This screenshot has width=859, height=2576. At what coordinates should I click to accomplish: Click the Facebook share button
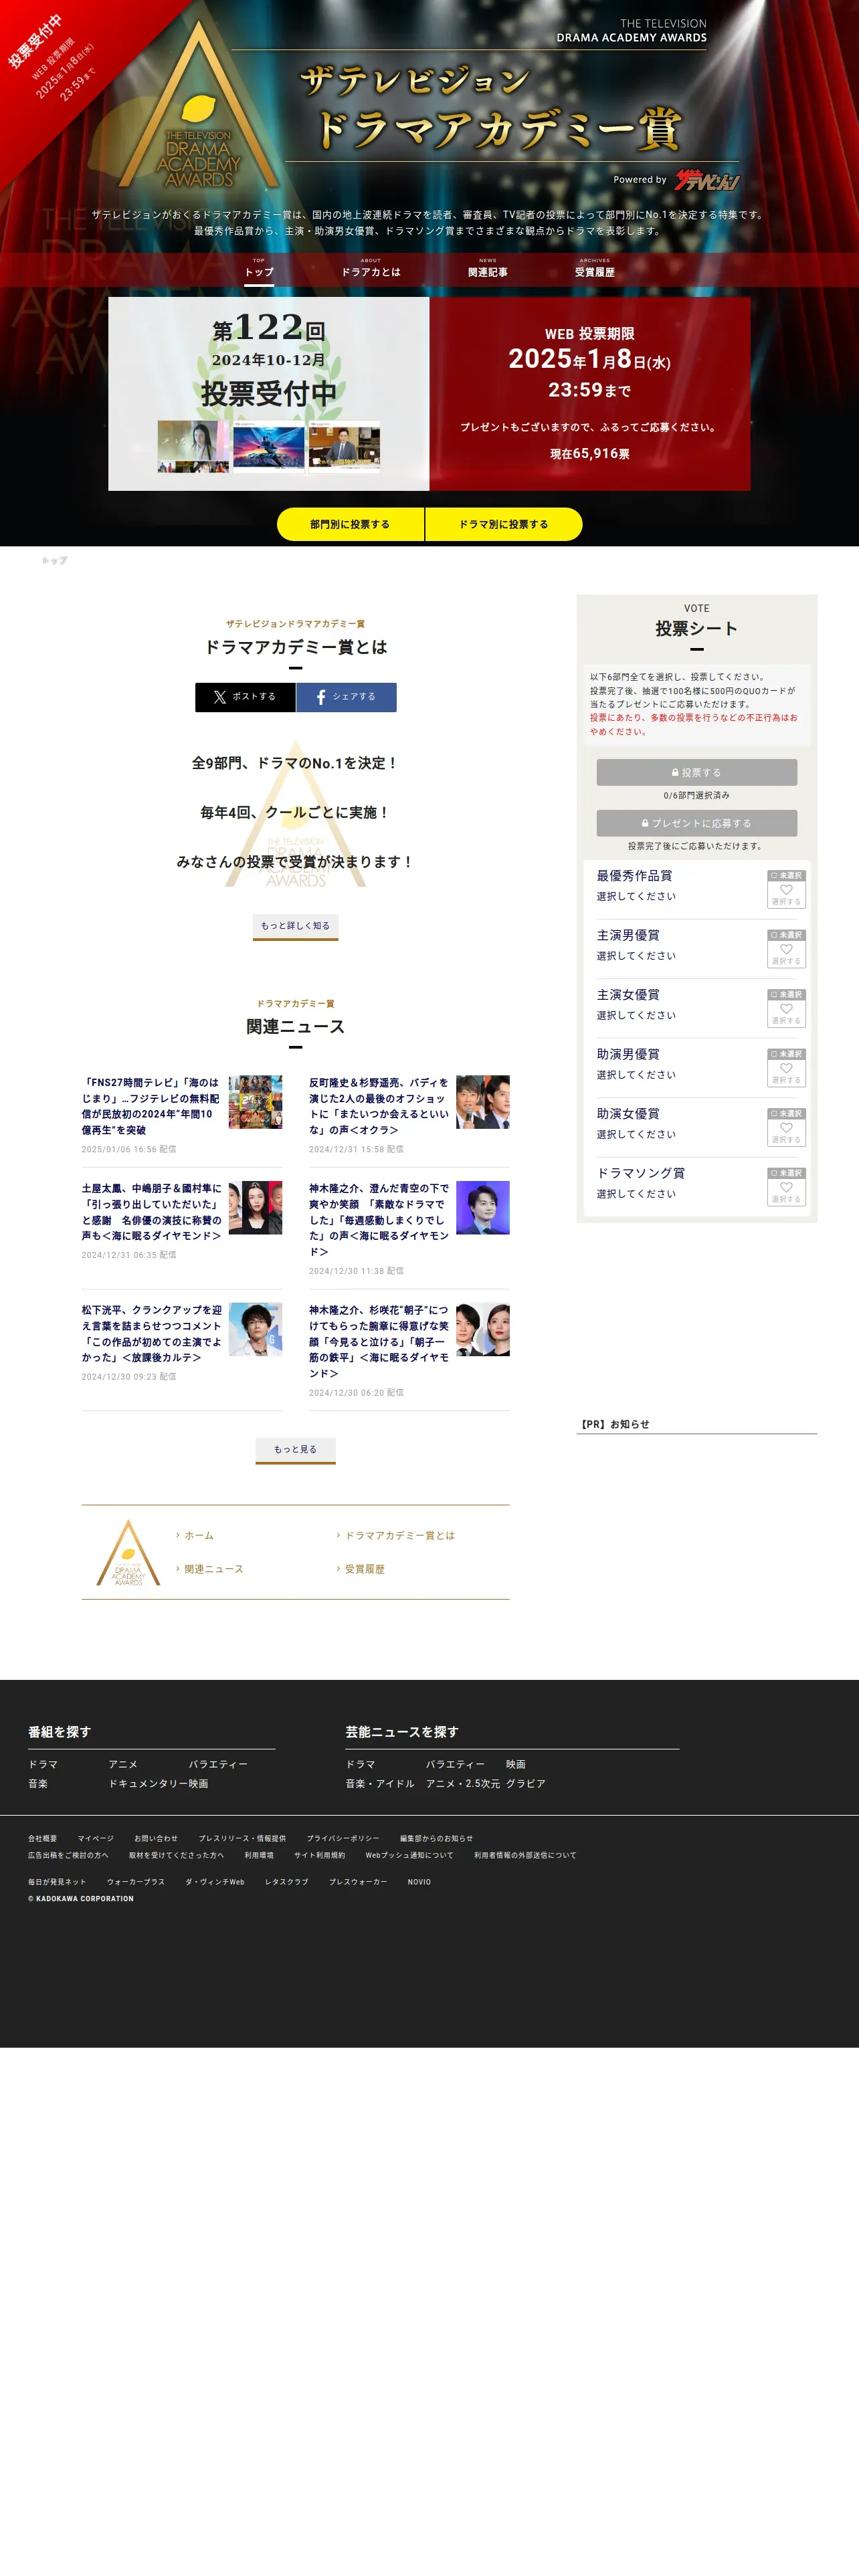pos(347,697)
